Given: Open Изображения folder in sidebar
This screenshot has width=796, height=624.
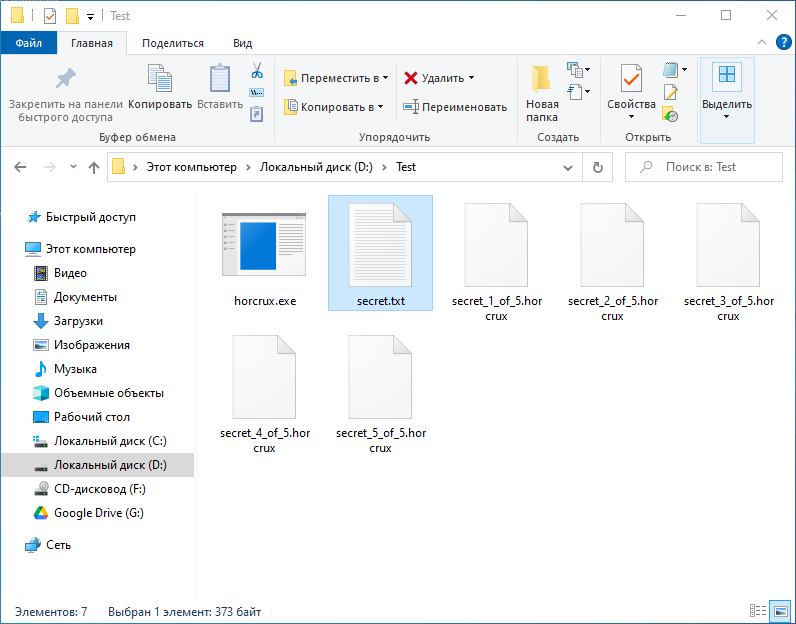Looking at the screenshot, I should 82,345.
